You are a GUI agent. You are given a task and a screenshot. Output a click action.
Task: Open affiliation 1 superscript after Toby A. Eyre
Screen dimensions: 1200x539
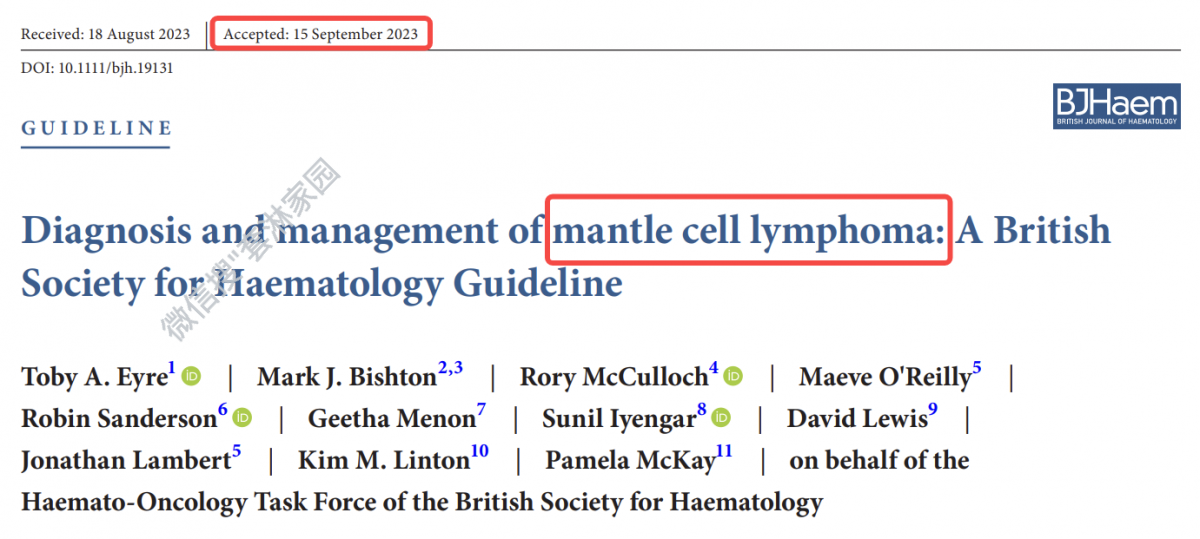coord(172,369)
